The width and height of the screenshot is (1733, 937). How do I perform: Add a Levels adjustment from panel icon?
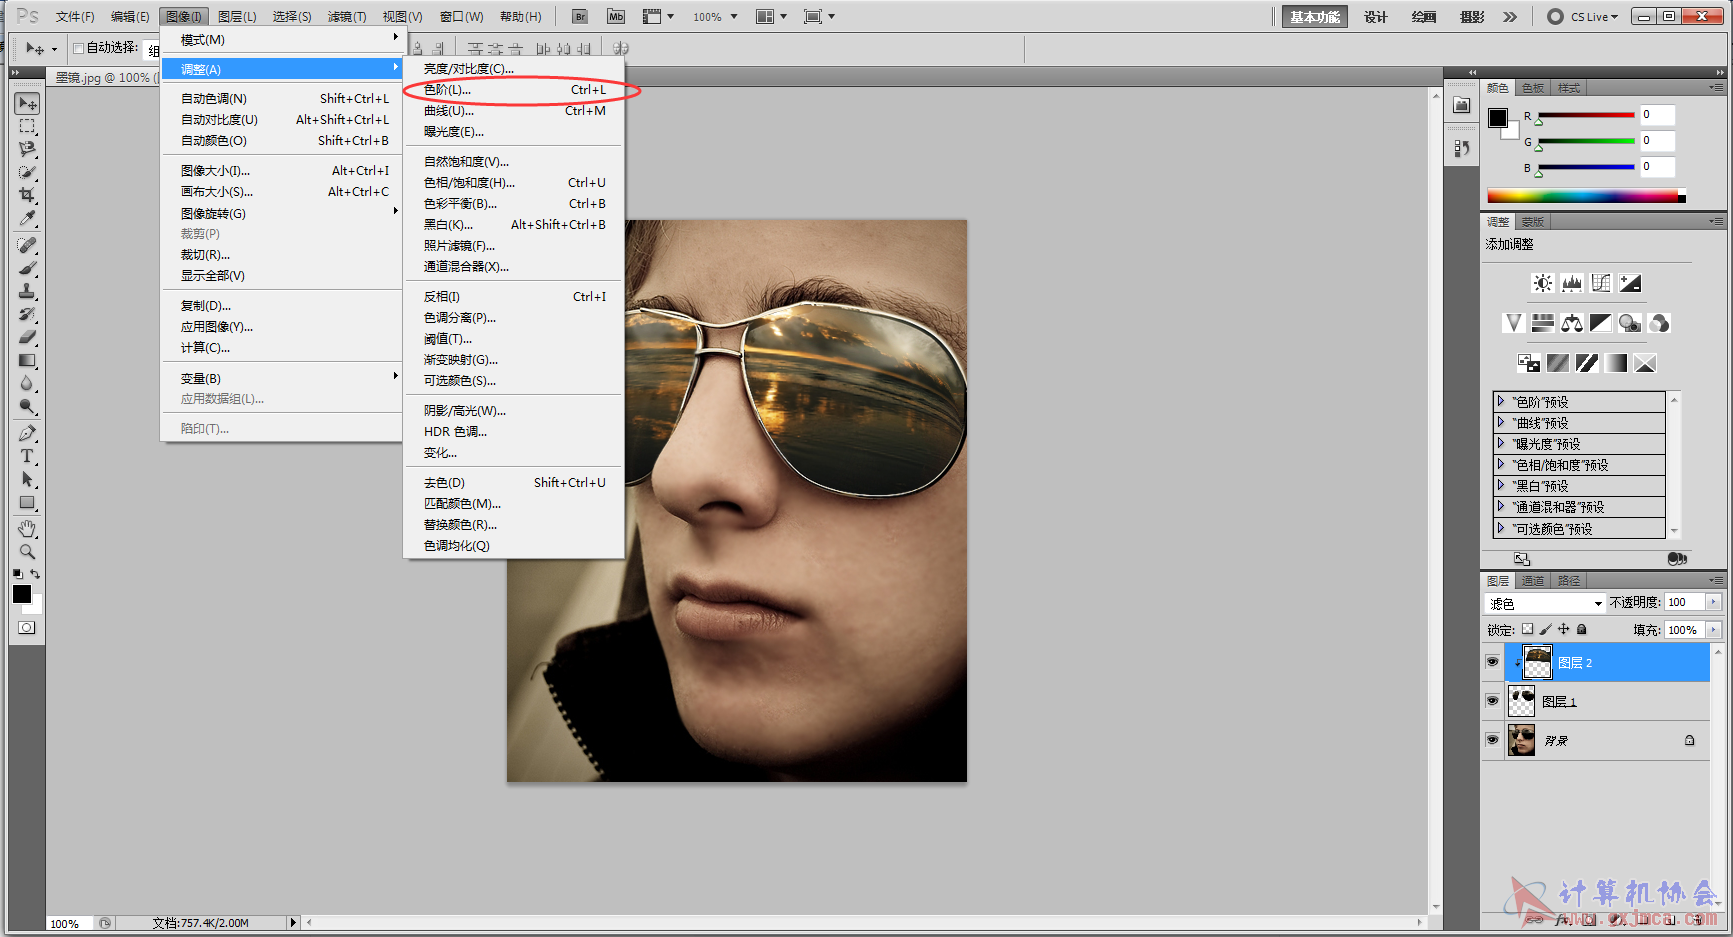click(1572, 283)
